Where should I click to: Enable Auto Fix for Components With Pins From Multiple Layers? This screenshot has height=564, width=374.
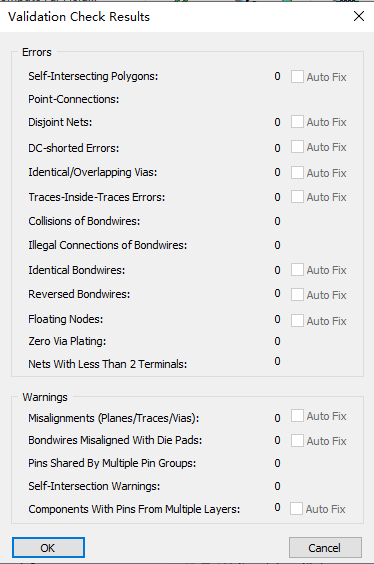click(296, 509)
